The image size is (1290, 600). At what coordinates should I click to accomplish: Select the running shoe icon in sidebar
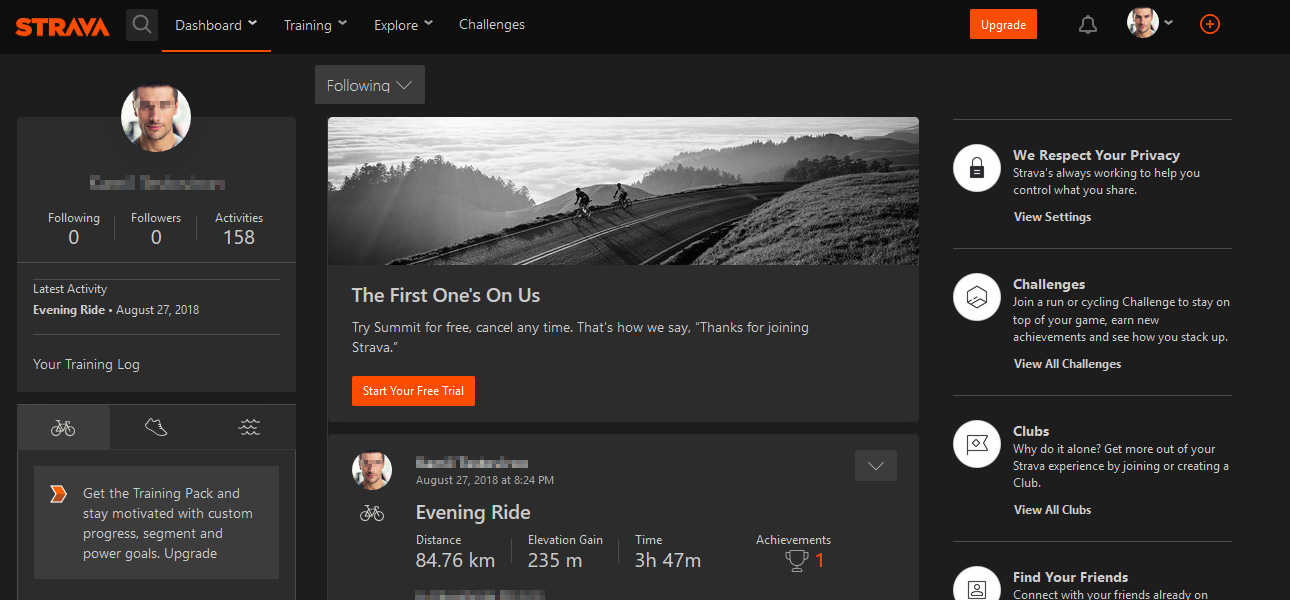[155, 427]
